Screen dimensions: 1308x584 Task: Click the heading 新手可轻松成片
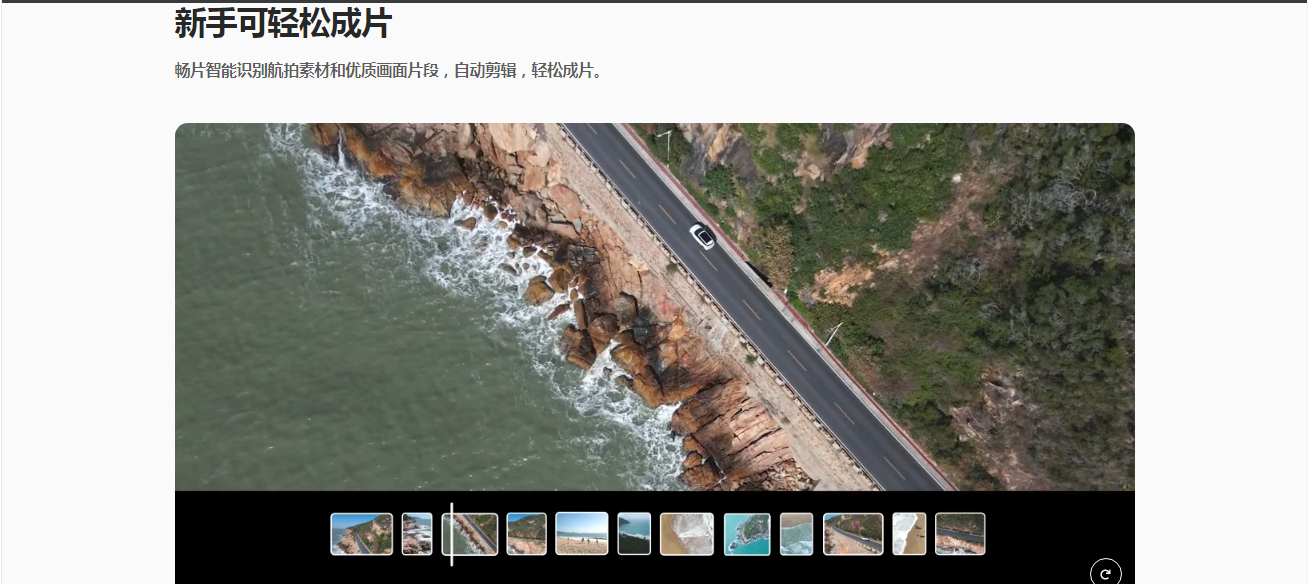[283, 23]
